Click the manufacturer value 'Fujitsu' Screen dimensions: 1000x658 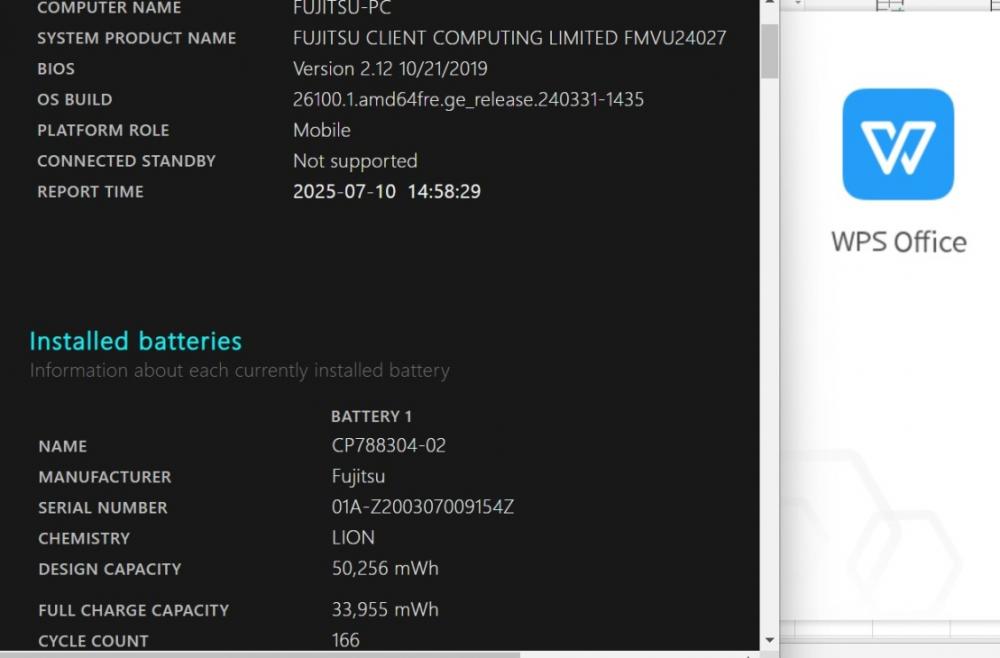click(358, 476)
